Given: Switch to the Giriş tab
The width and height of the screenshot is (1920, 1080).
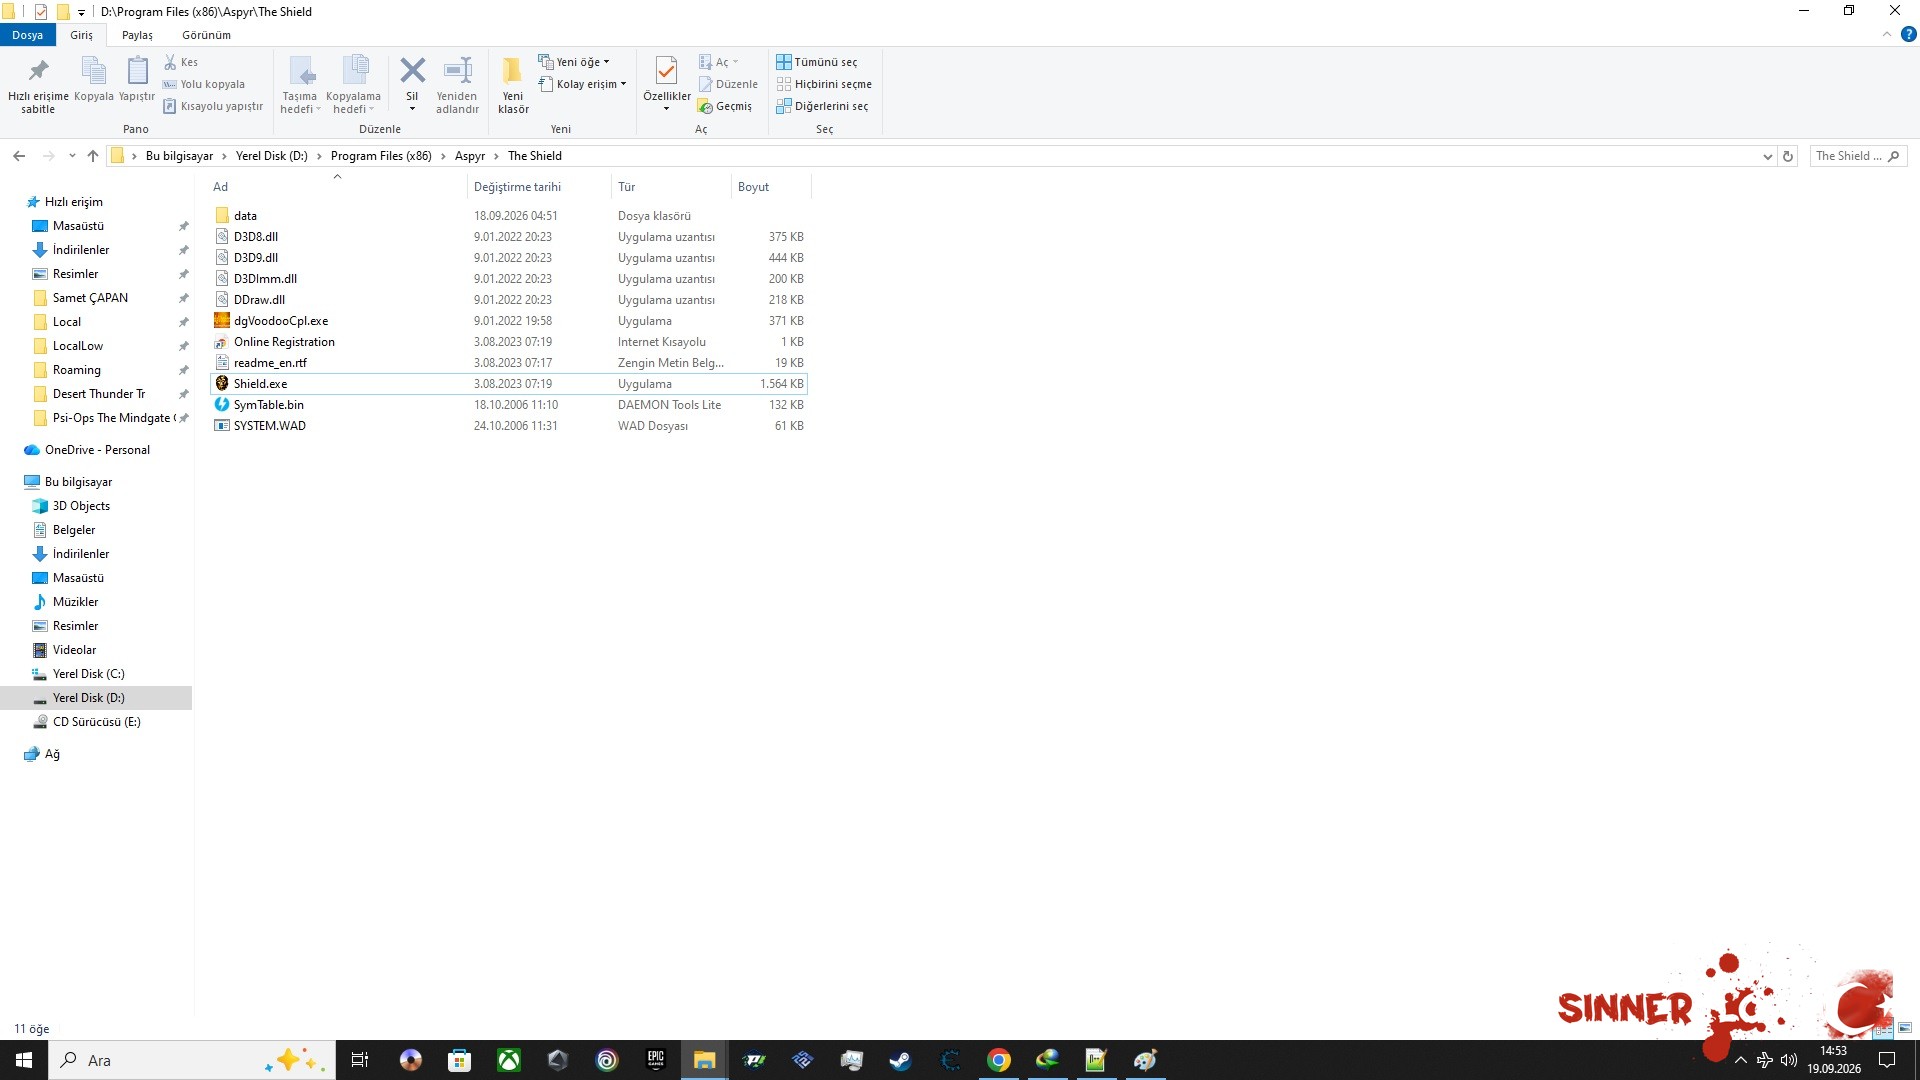Looking at the screenshot, I should 81,35.
